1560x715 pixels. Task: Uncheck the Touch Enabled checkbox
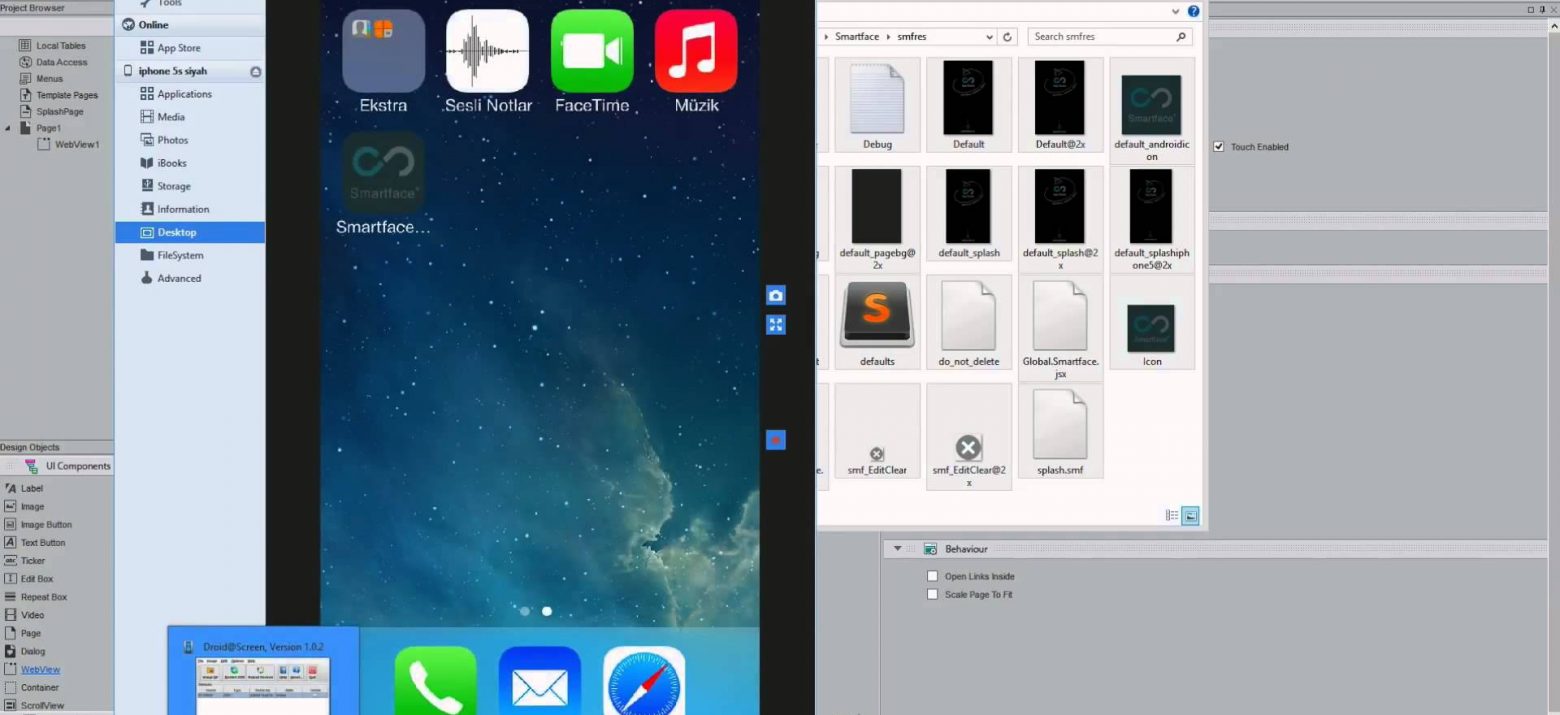(x=1218, y=147)
